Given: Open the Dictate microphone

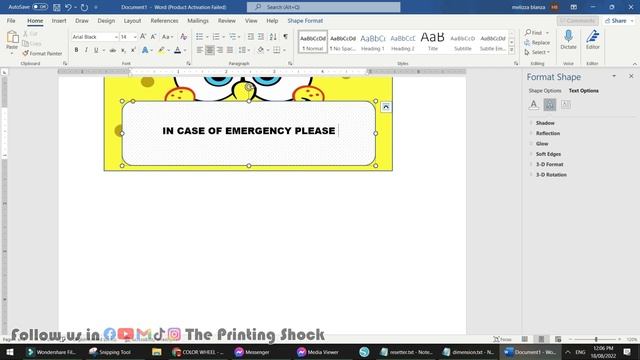Looking at the screenshot, I should click(568, 40).
